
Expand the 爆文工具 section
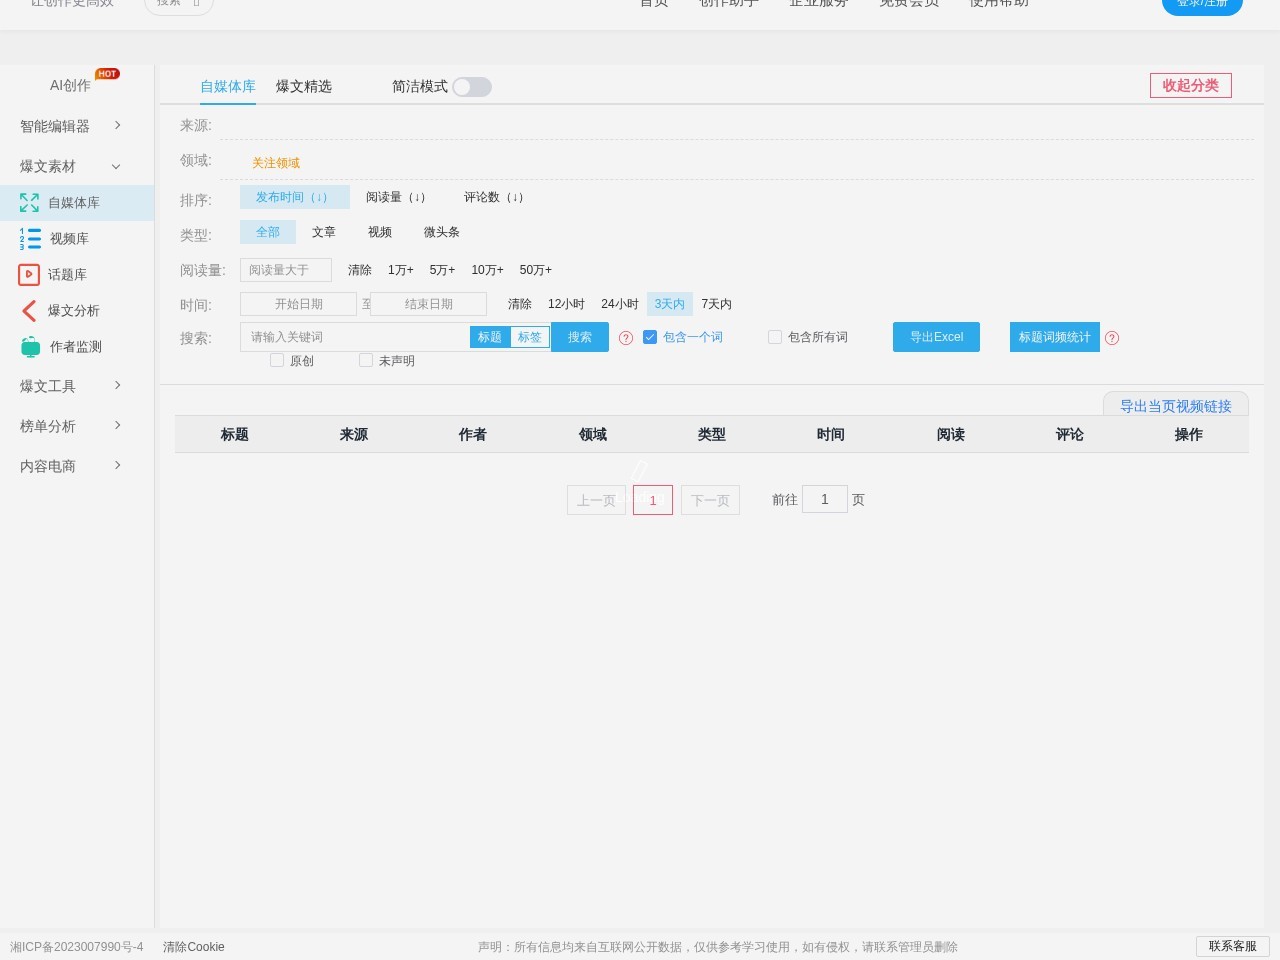coord(117,385)
